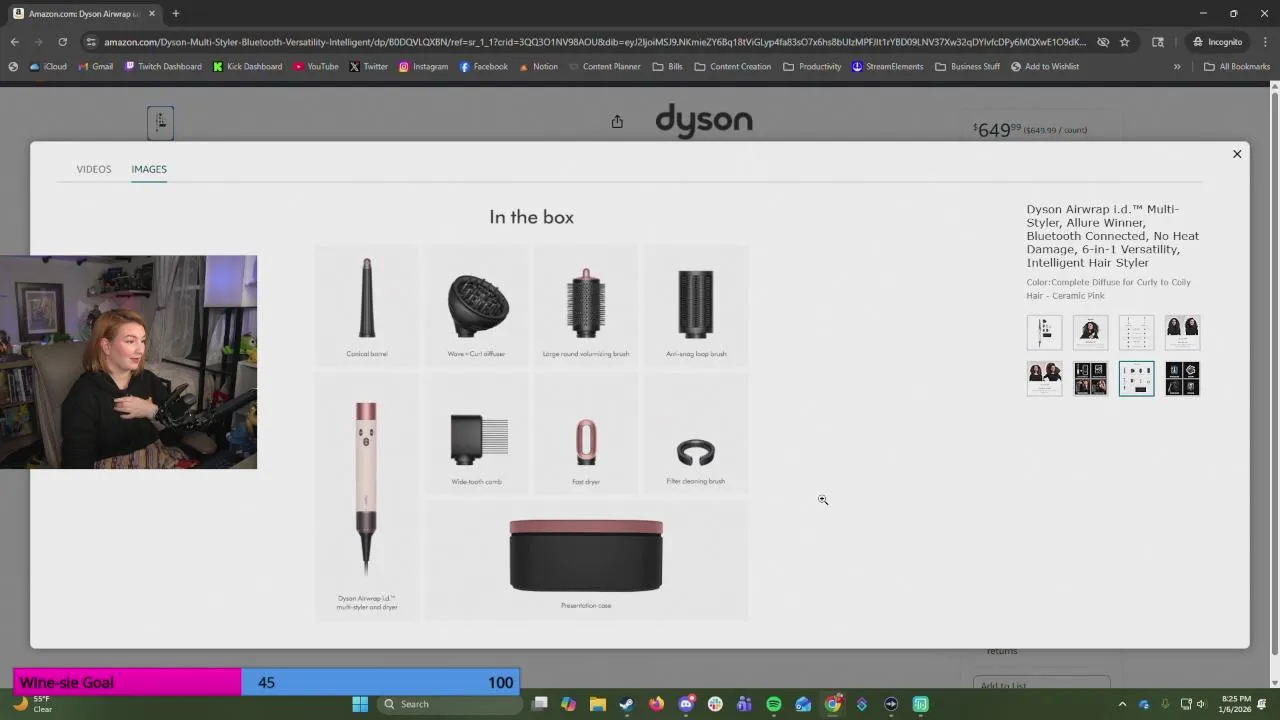Click the share icon beside Dyson logo
Viewport: 1280px width, 720px height.
[x=617, y=121]
